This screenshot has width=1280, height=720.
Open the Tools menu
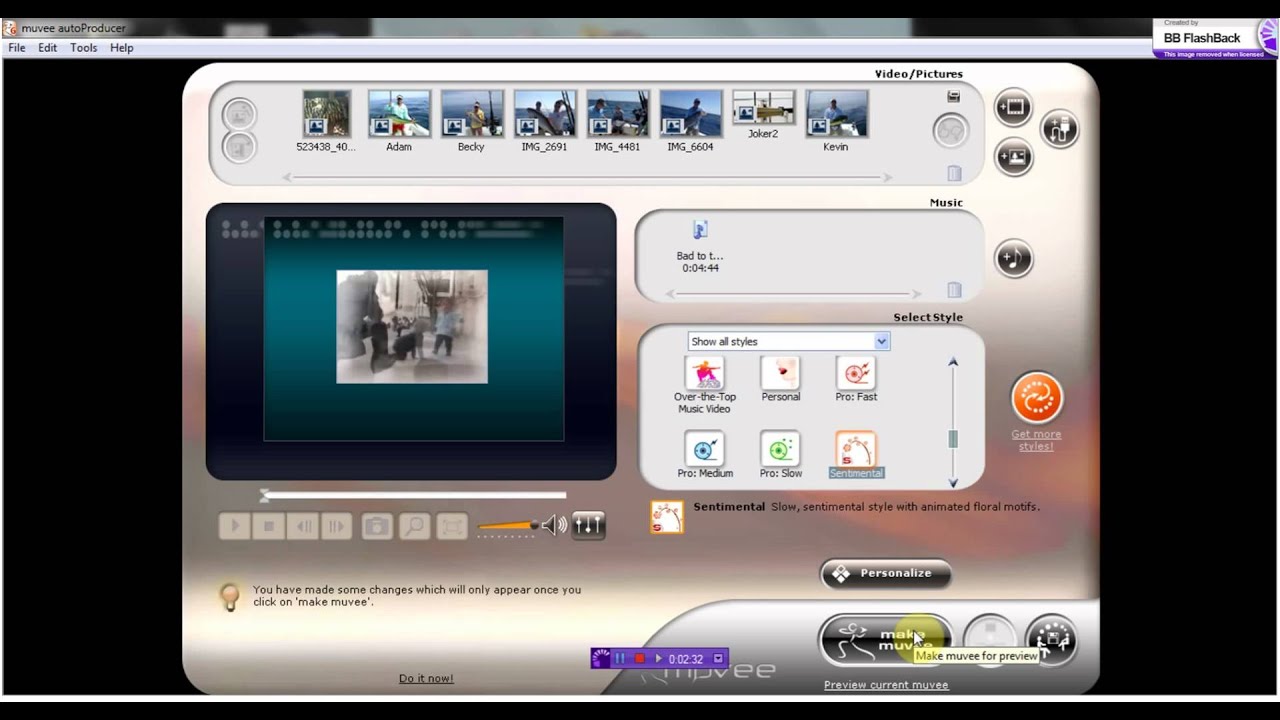(84, 48)
